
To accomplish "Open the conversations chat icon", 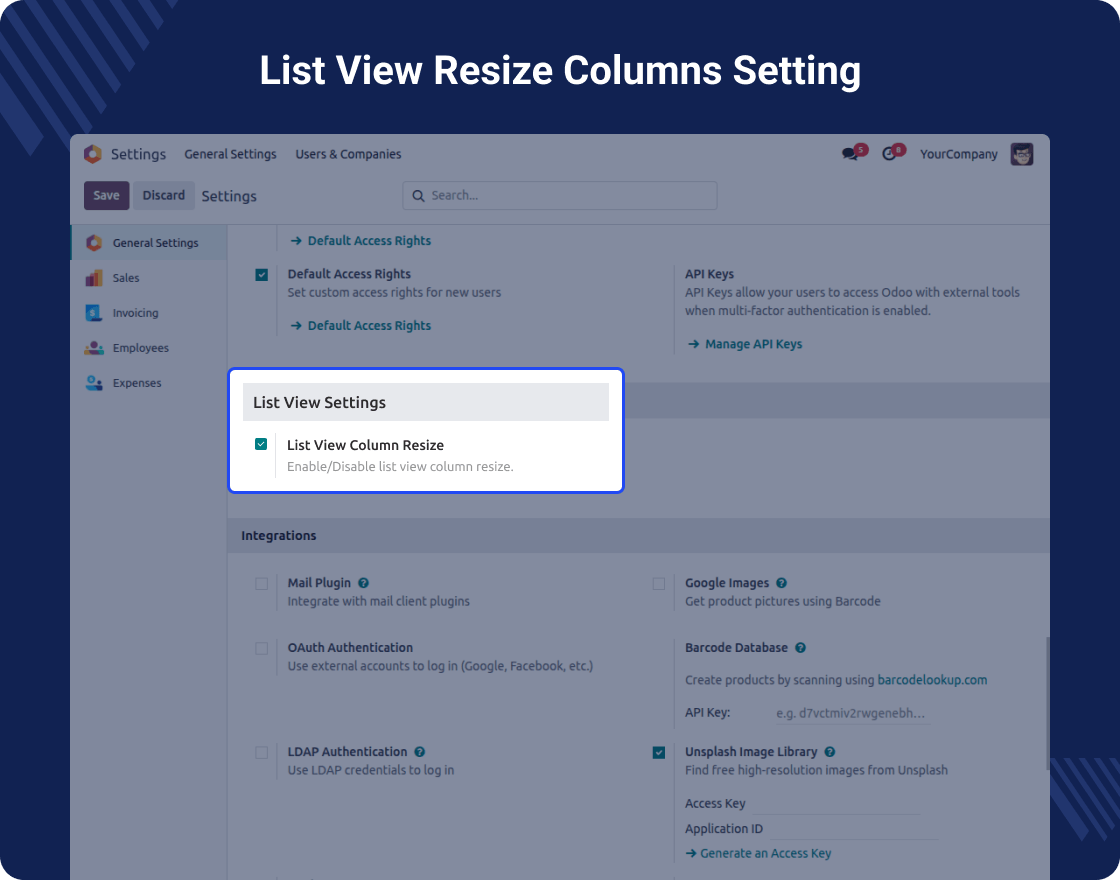I will coord(849,154).
